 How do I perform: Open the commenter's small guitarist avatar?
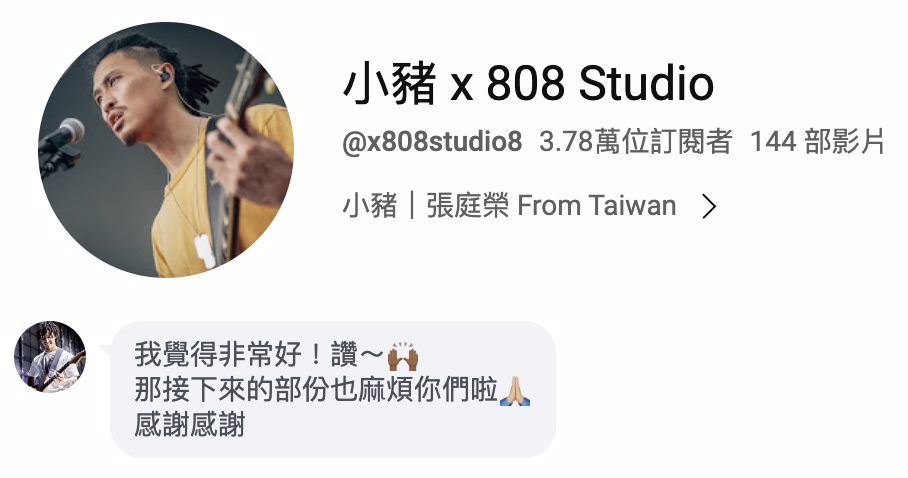(50, 357)
